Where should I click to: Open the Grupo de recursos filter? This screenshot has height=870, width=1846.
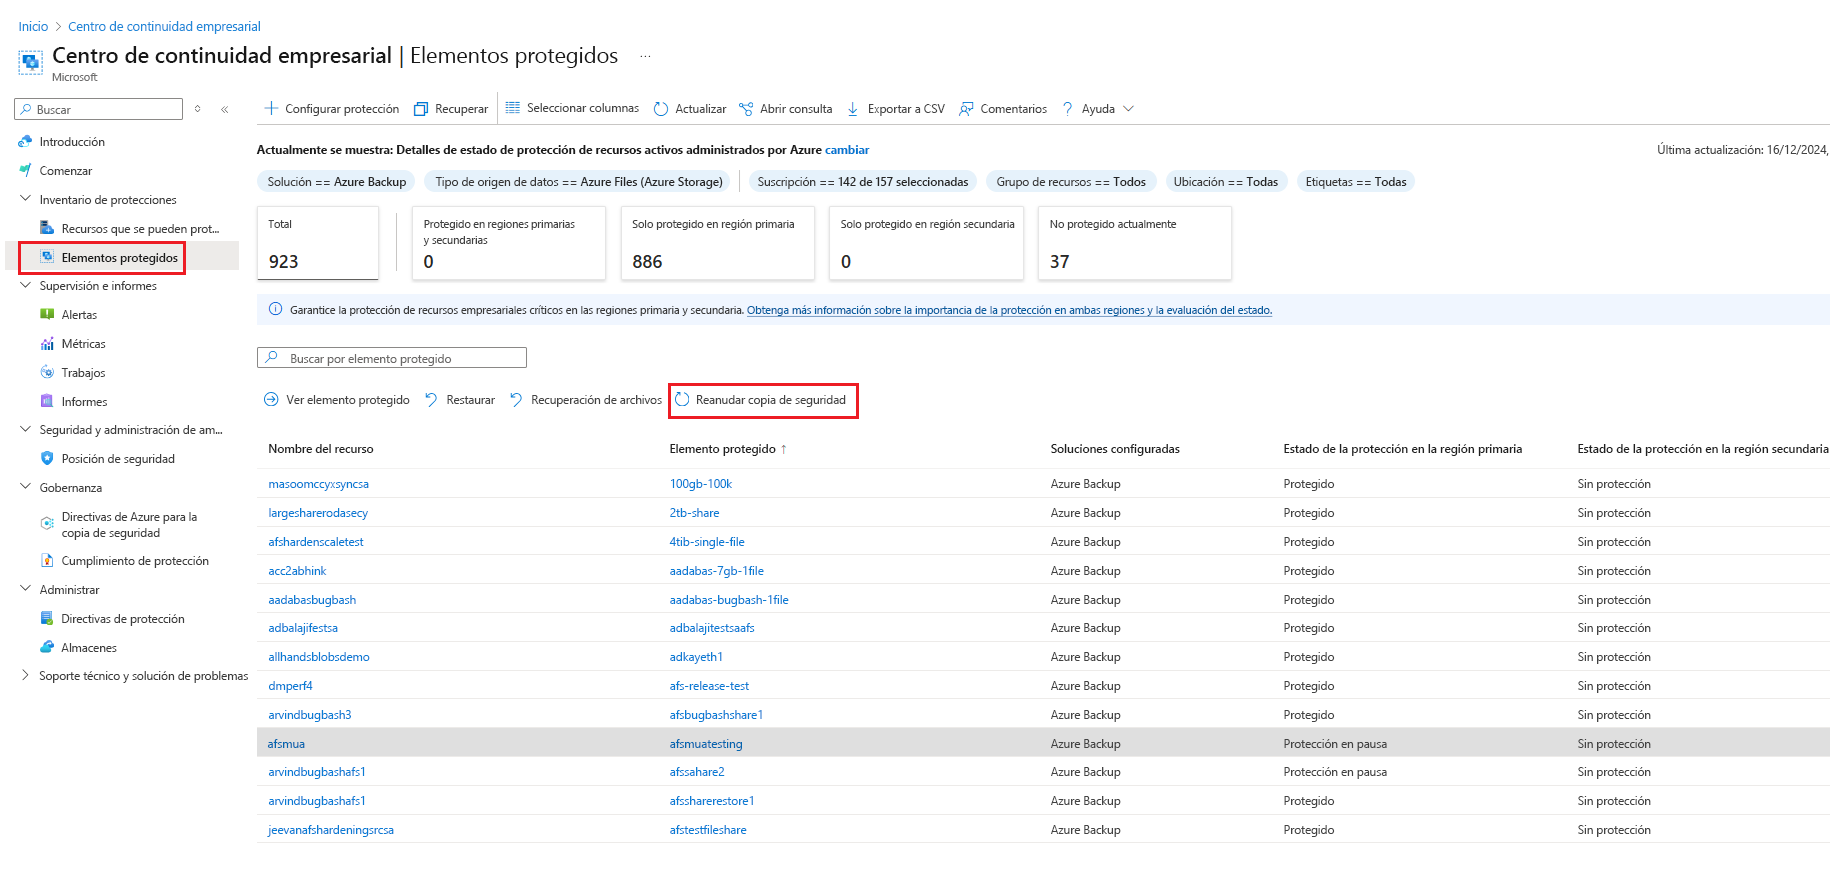coord(1071,182)
